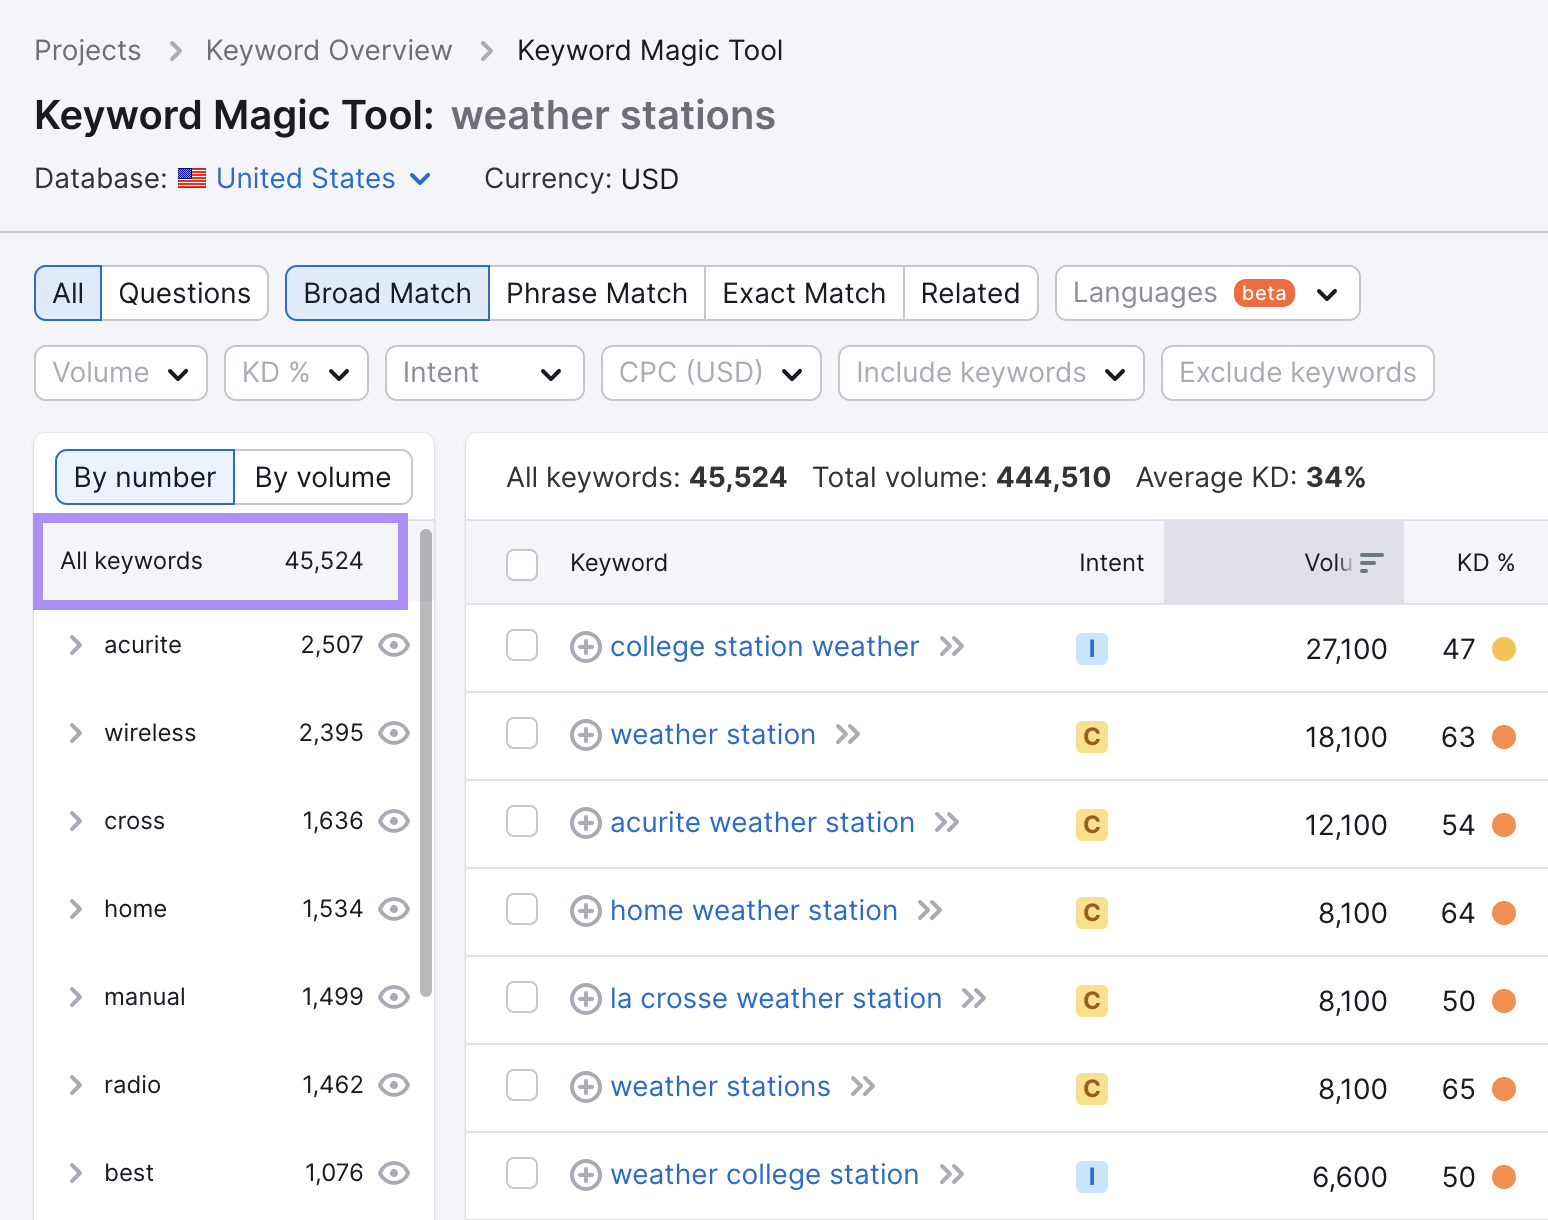Click the Volume column sort icon

pyautogui.click(x=1372, y=563)
